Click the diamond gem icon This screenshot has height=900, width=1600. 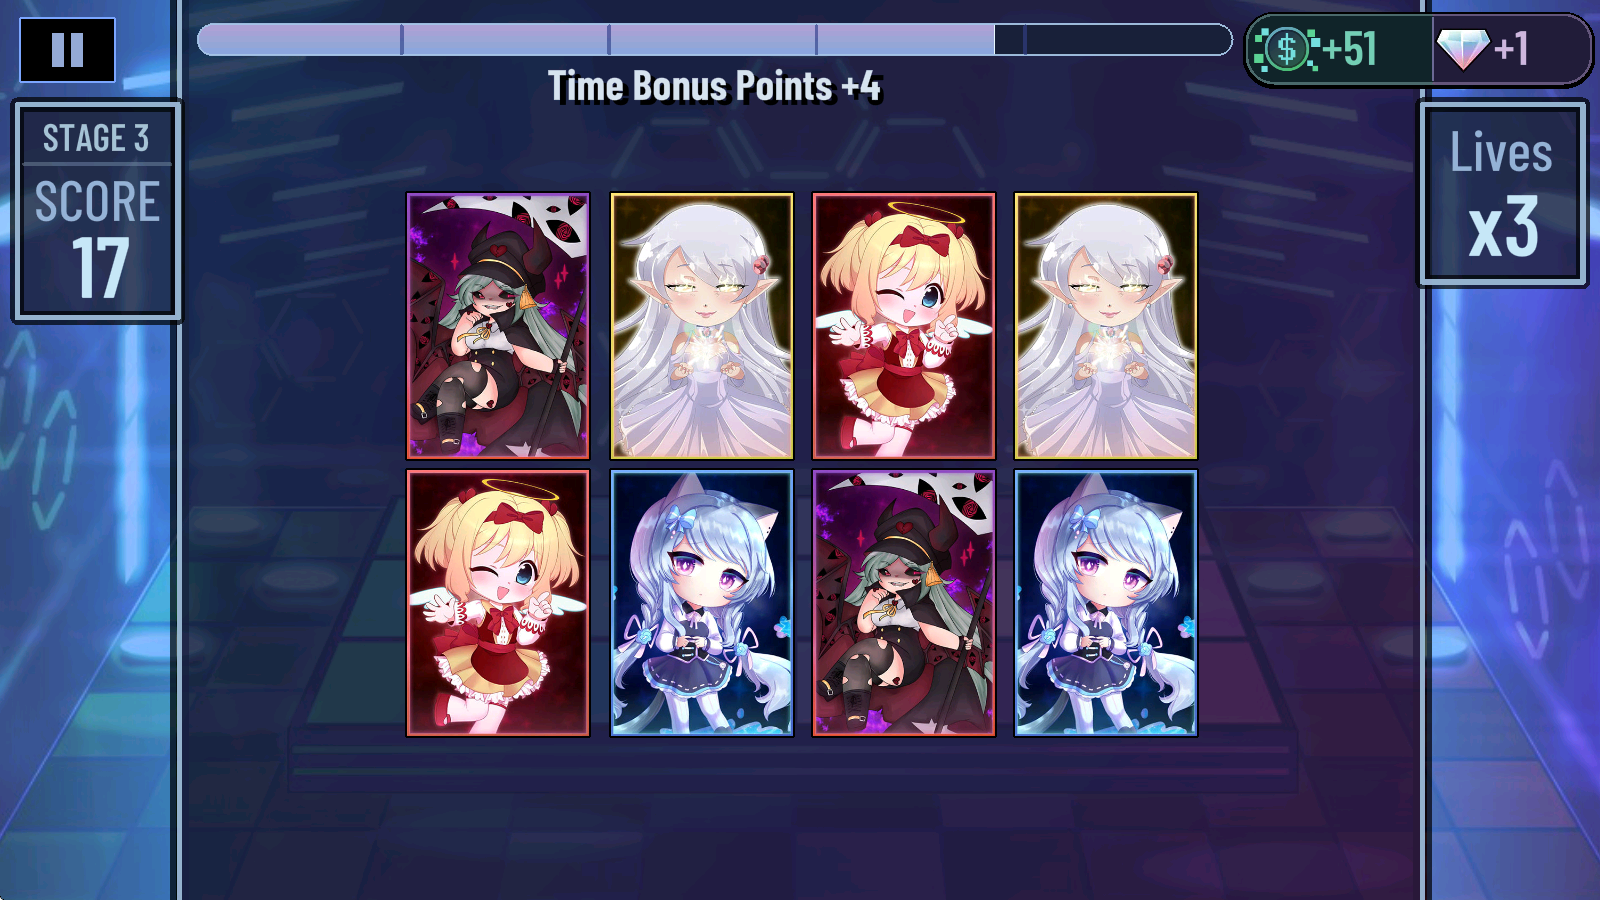1462,49
